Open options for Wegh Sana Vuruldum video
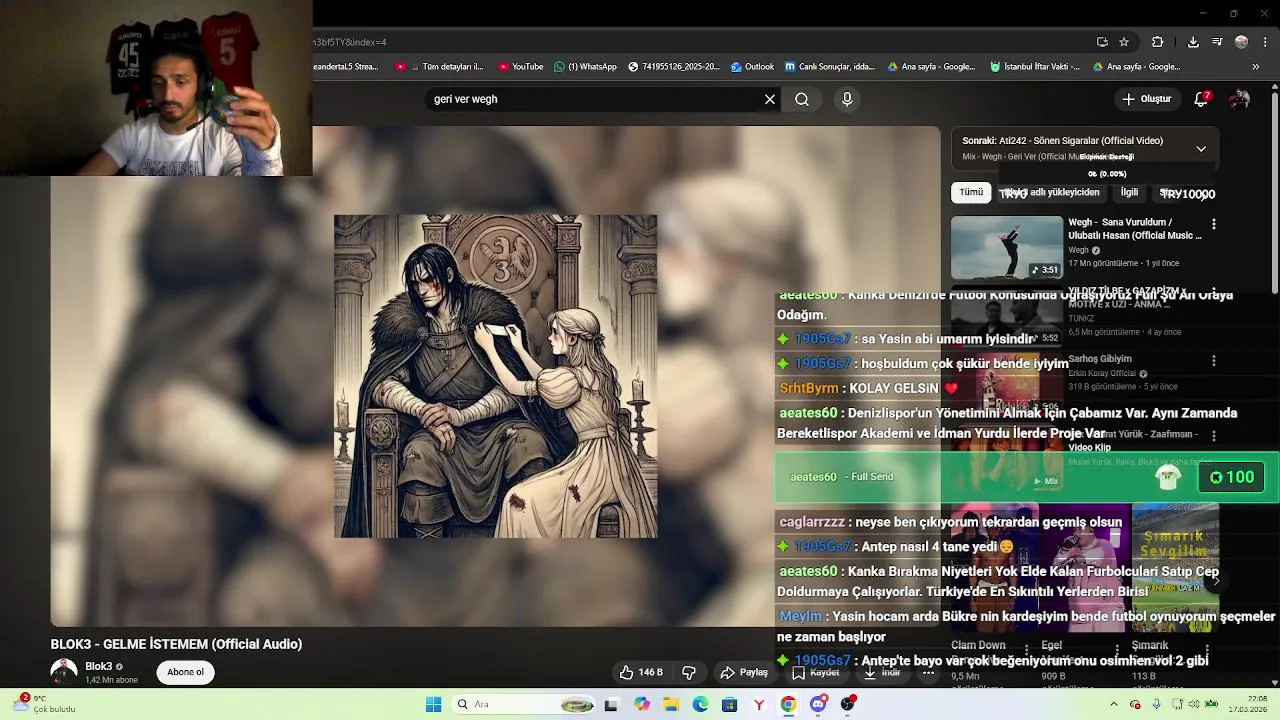Screen dimensions: 1280x720 pyautogui.click(x=1214, y=225)
